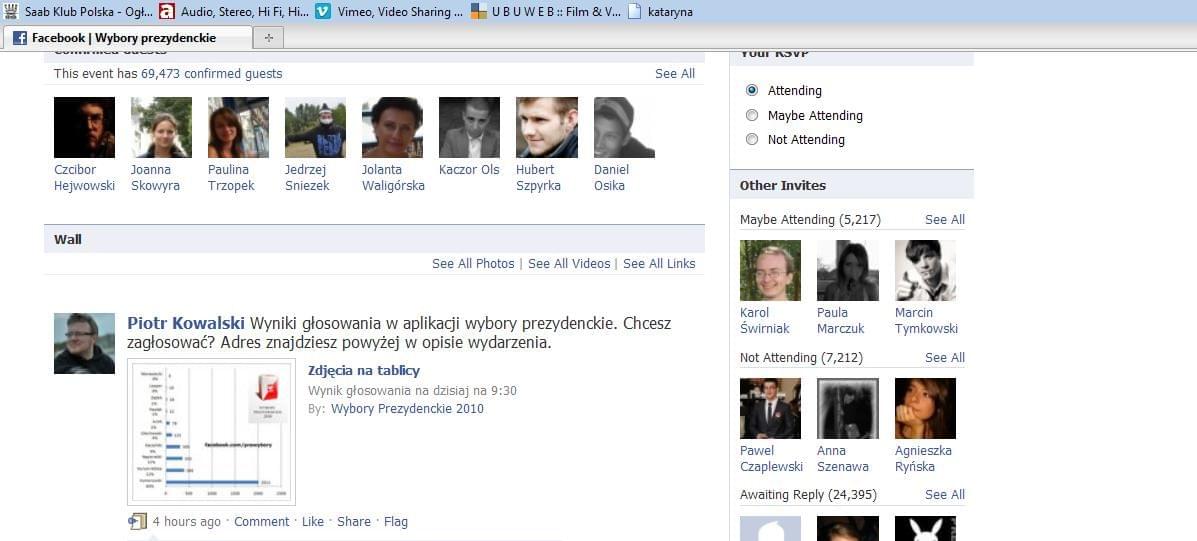This screenshot has width=1197, height=541.
Task: Open the kataryna bookmark
Action: click(660, 12)
